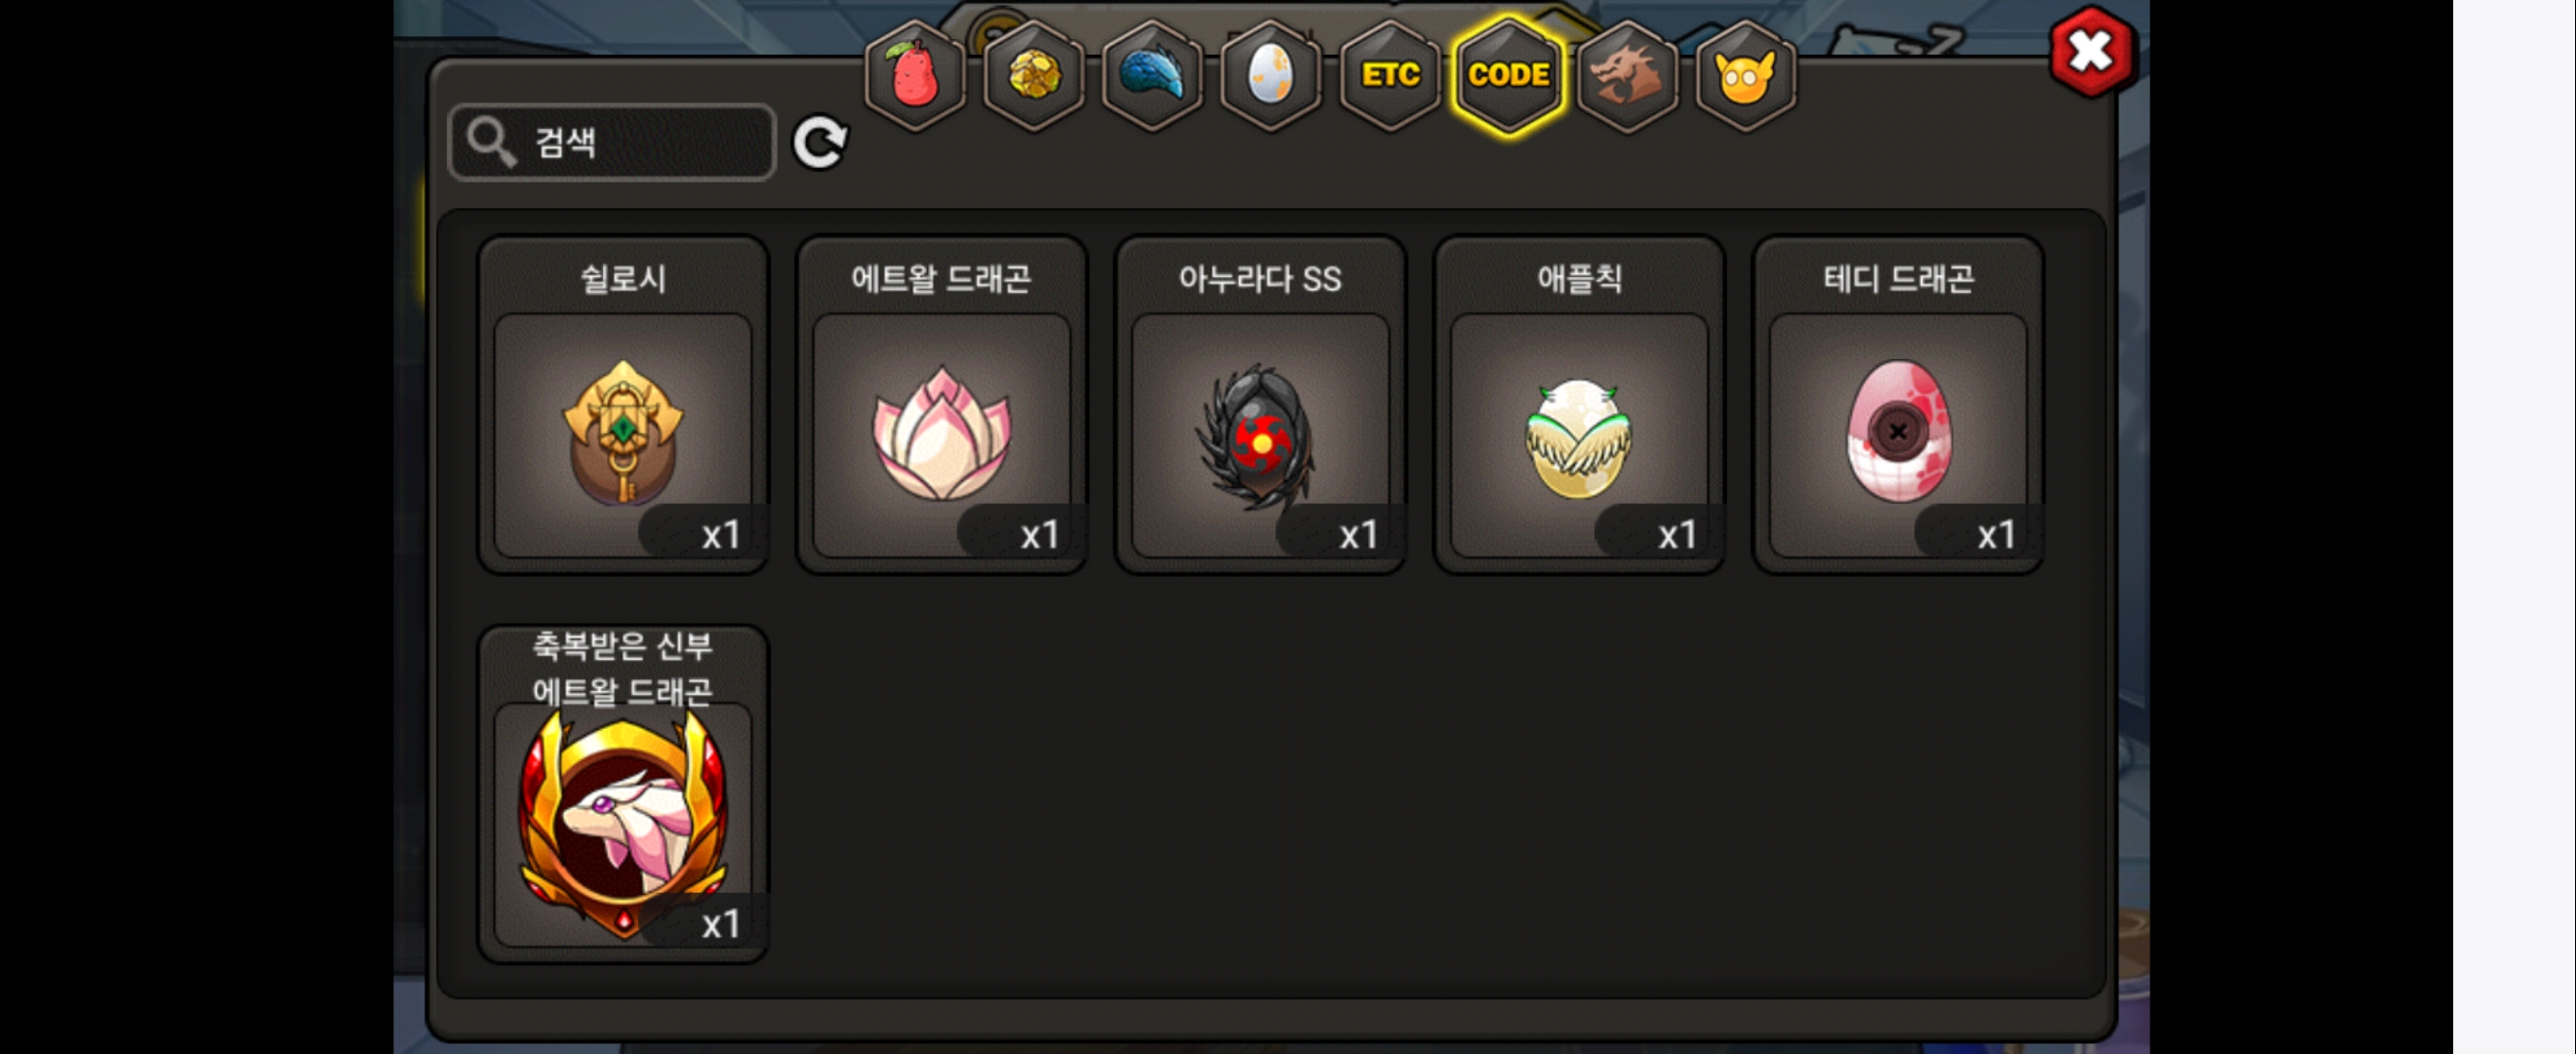Select the 쉴로시 key pouch item
The width and height of the screenshot is (2576, 1054).
[x=623, y=435]
